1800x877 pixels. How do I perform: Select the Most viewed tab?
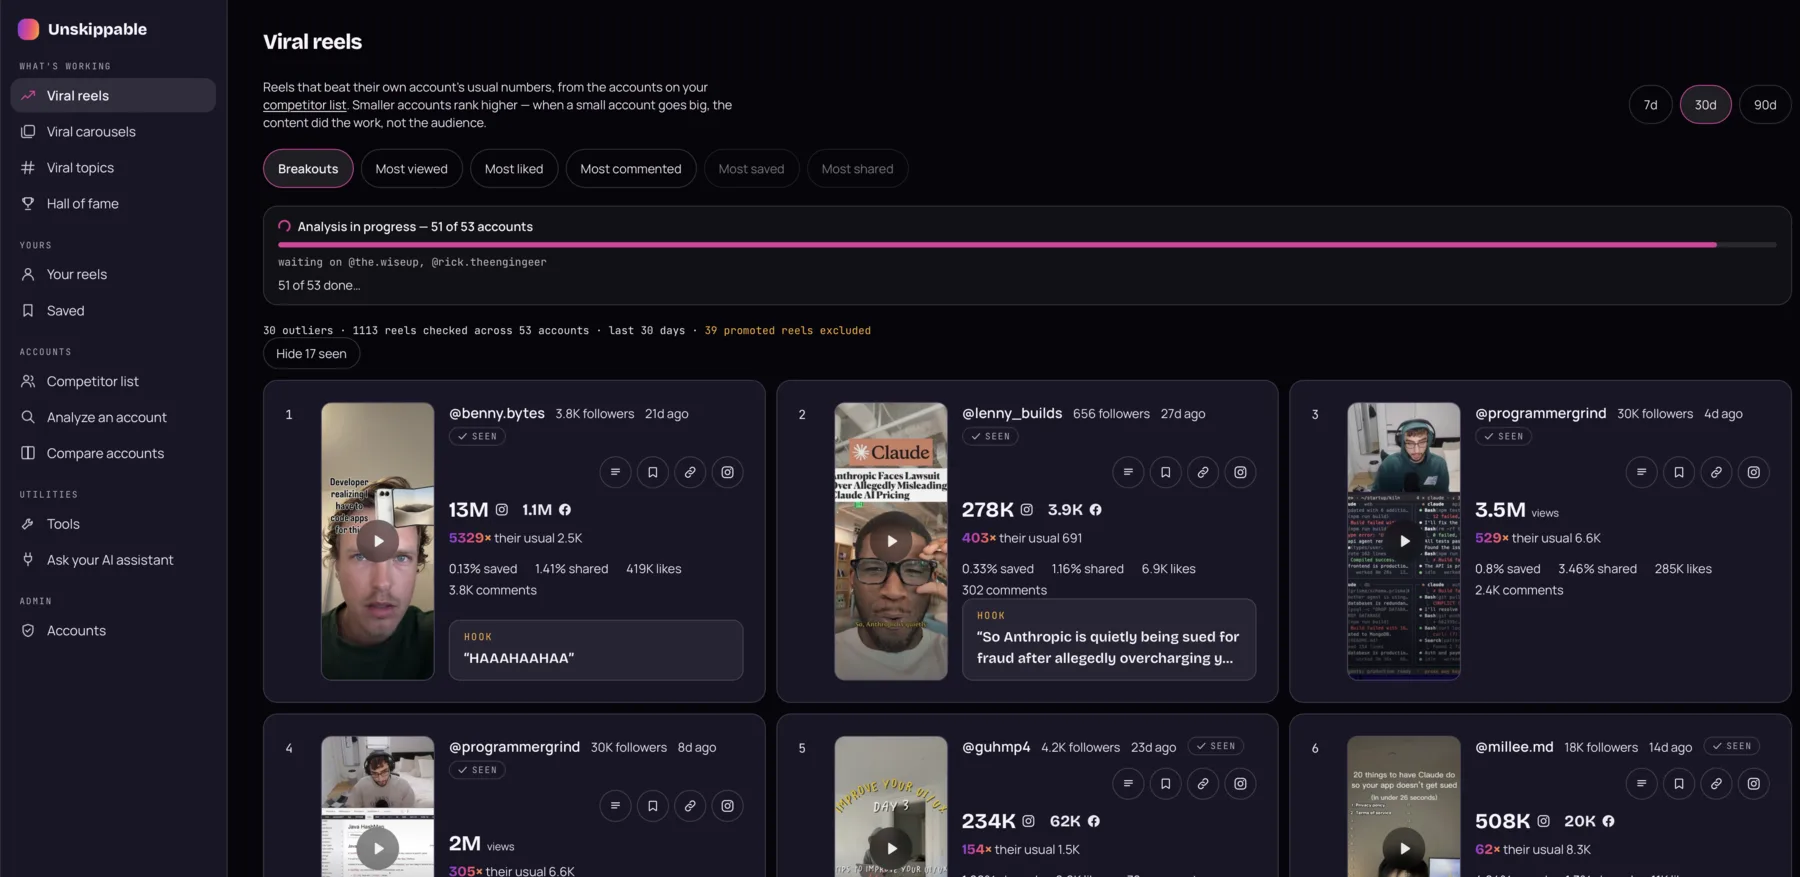point(412,169)
